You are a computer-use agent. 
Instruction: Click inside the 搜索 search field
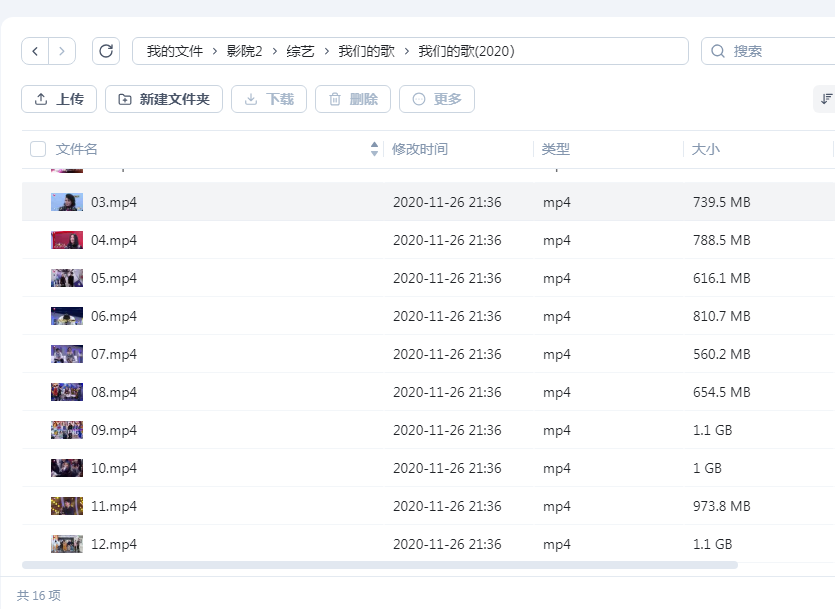(770, 51)
